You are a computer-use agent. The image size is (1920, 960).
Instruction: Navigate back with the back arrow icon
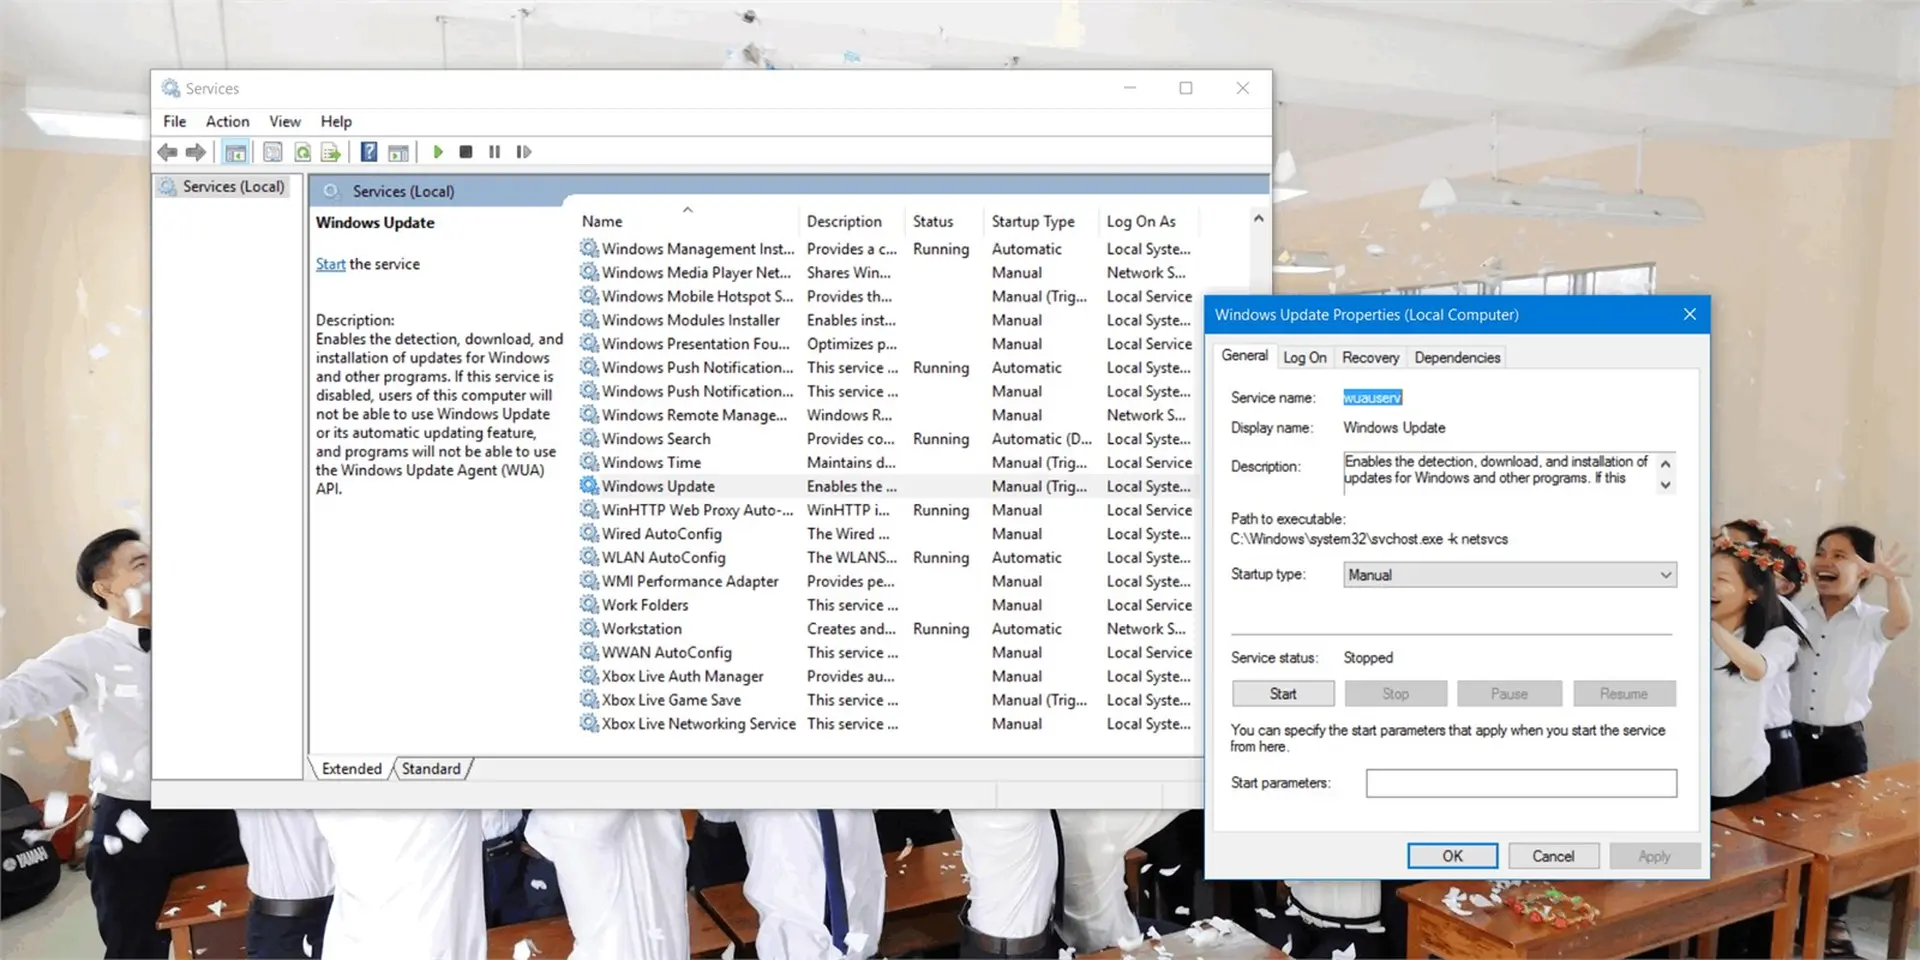coord(167,152)
